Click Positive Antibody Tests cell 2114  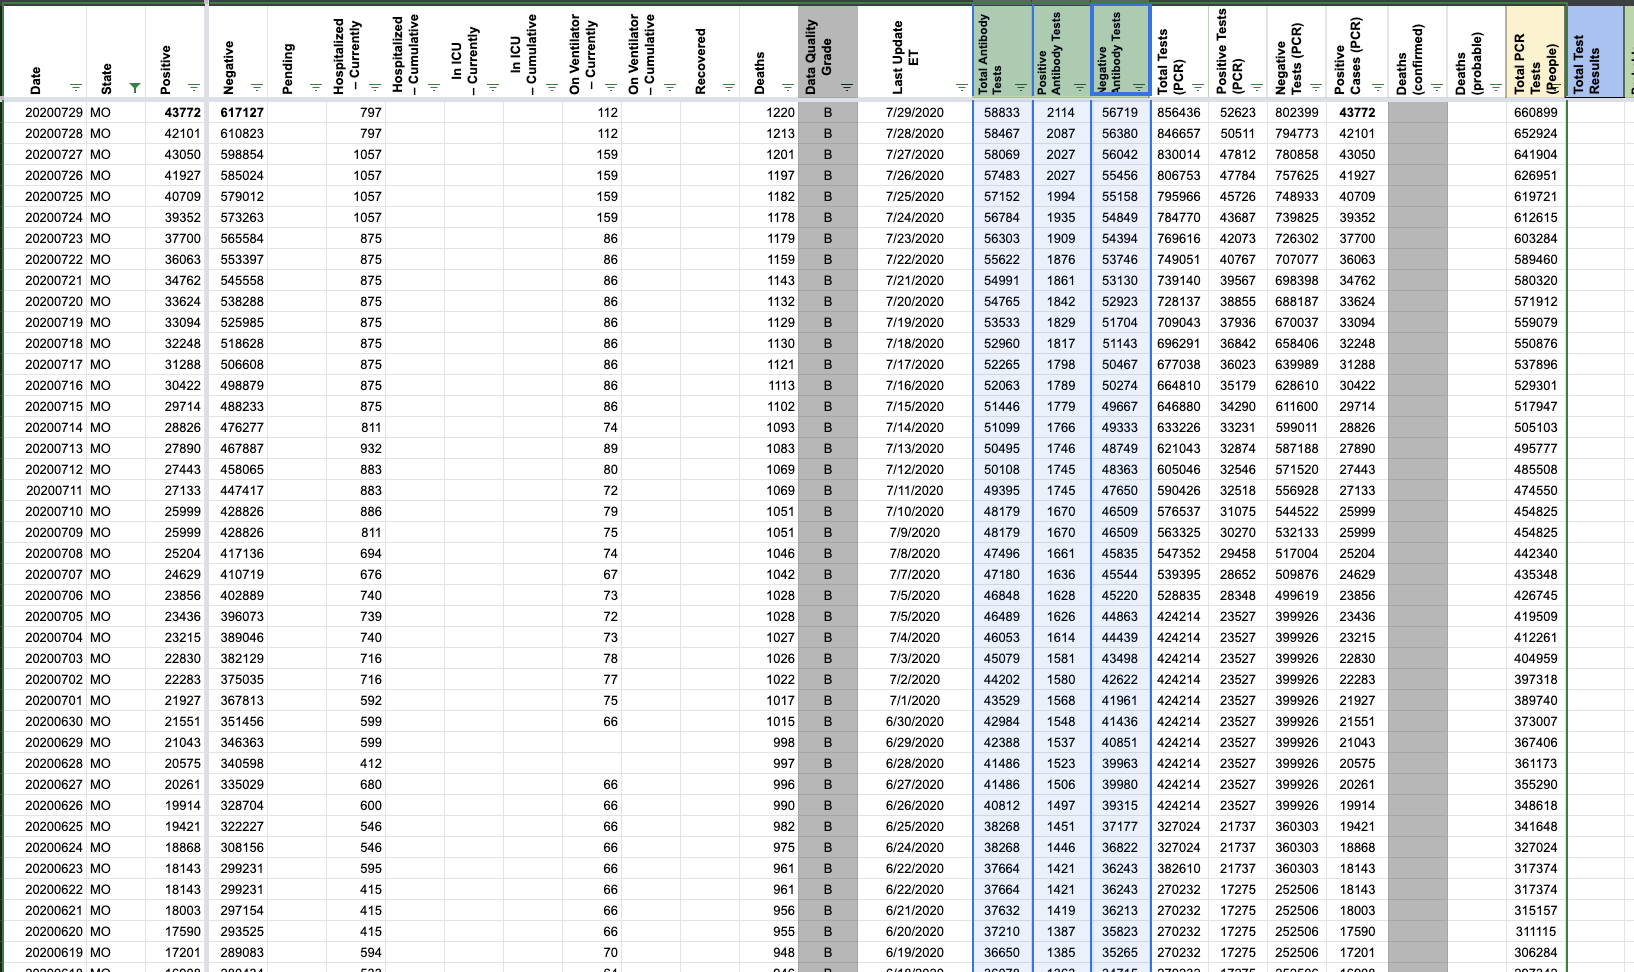click(1061, 113)
